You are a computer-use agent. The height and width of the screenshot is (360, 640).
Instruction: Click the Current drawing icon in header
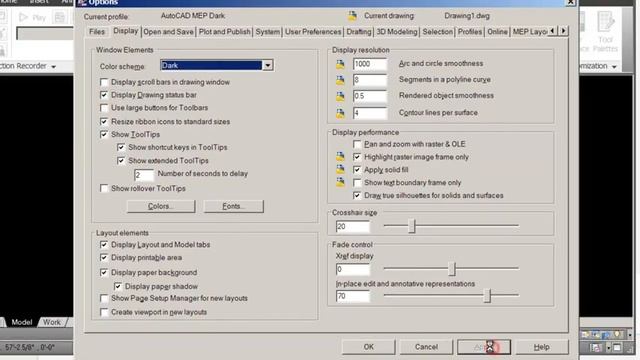[352, 16]
